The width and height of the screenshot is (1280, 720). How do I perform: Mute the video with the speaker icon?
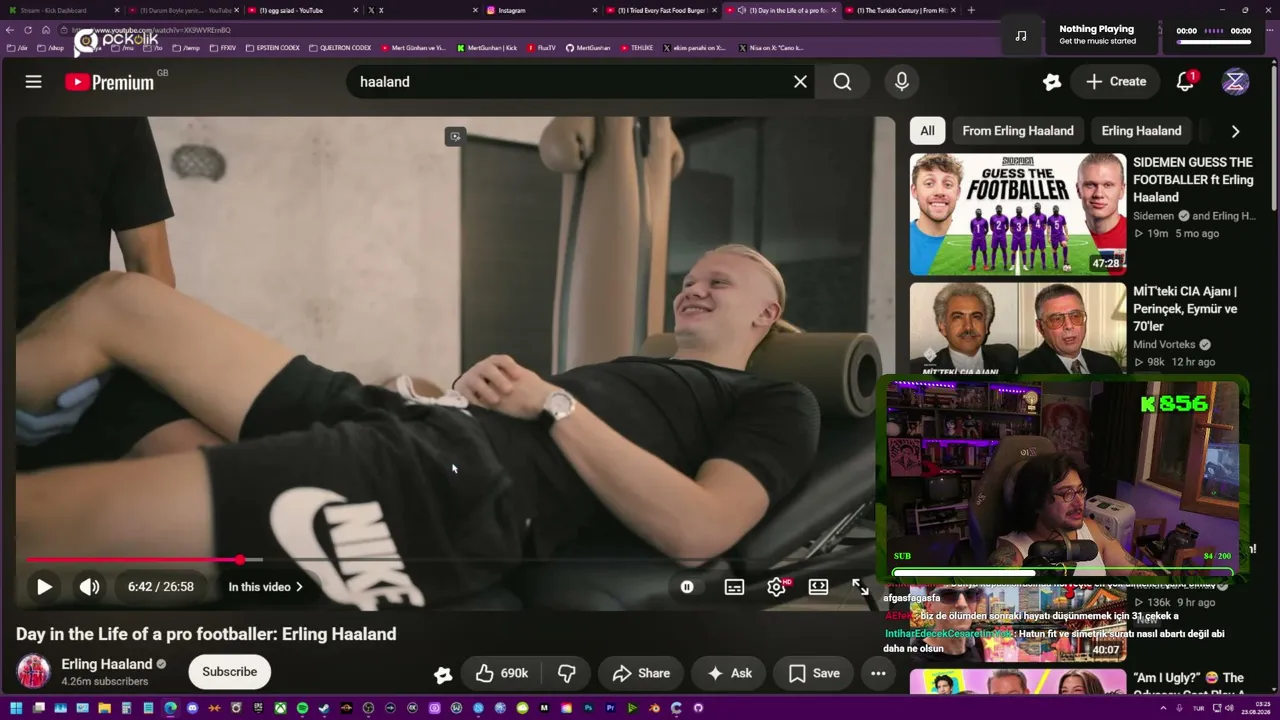89,587
